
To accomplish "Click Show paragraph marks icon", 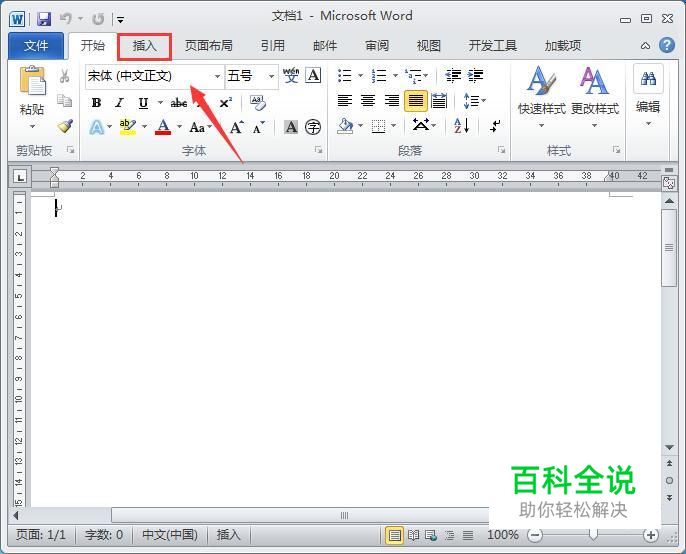I will [495, 126].
